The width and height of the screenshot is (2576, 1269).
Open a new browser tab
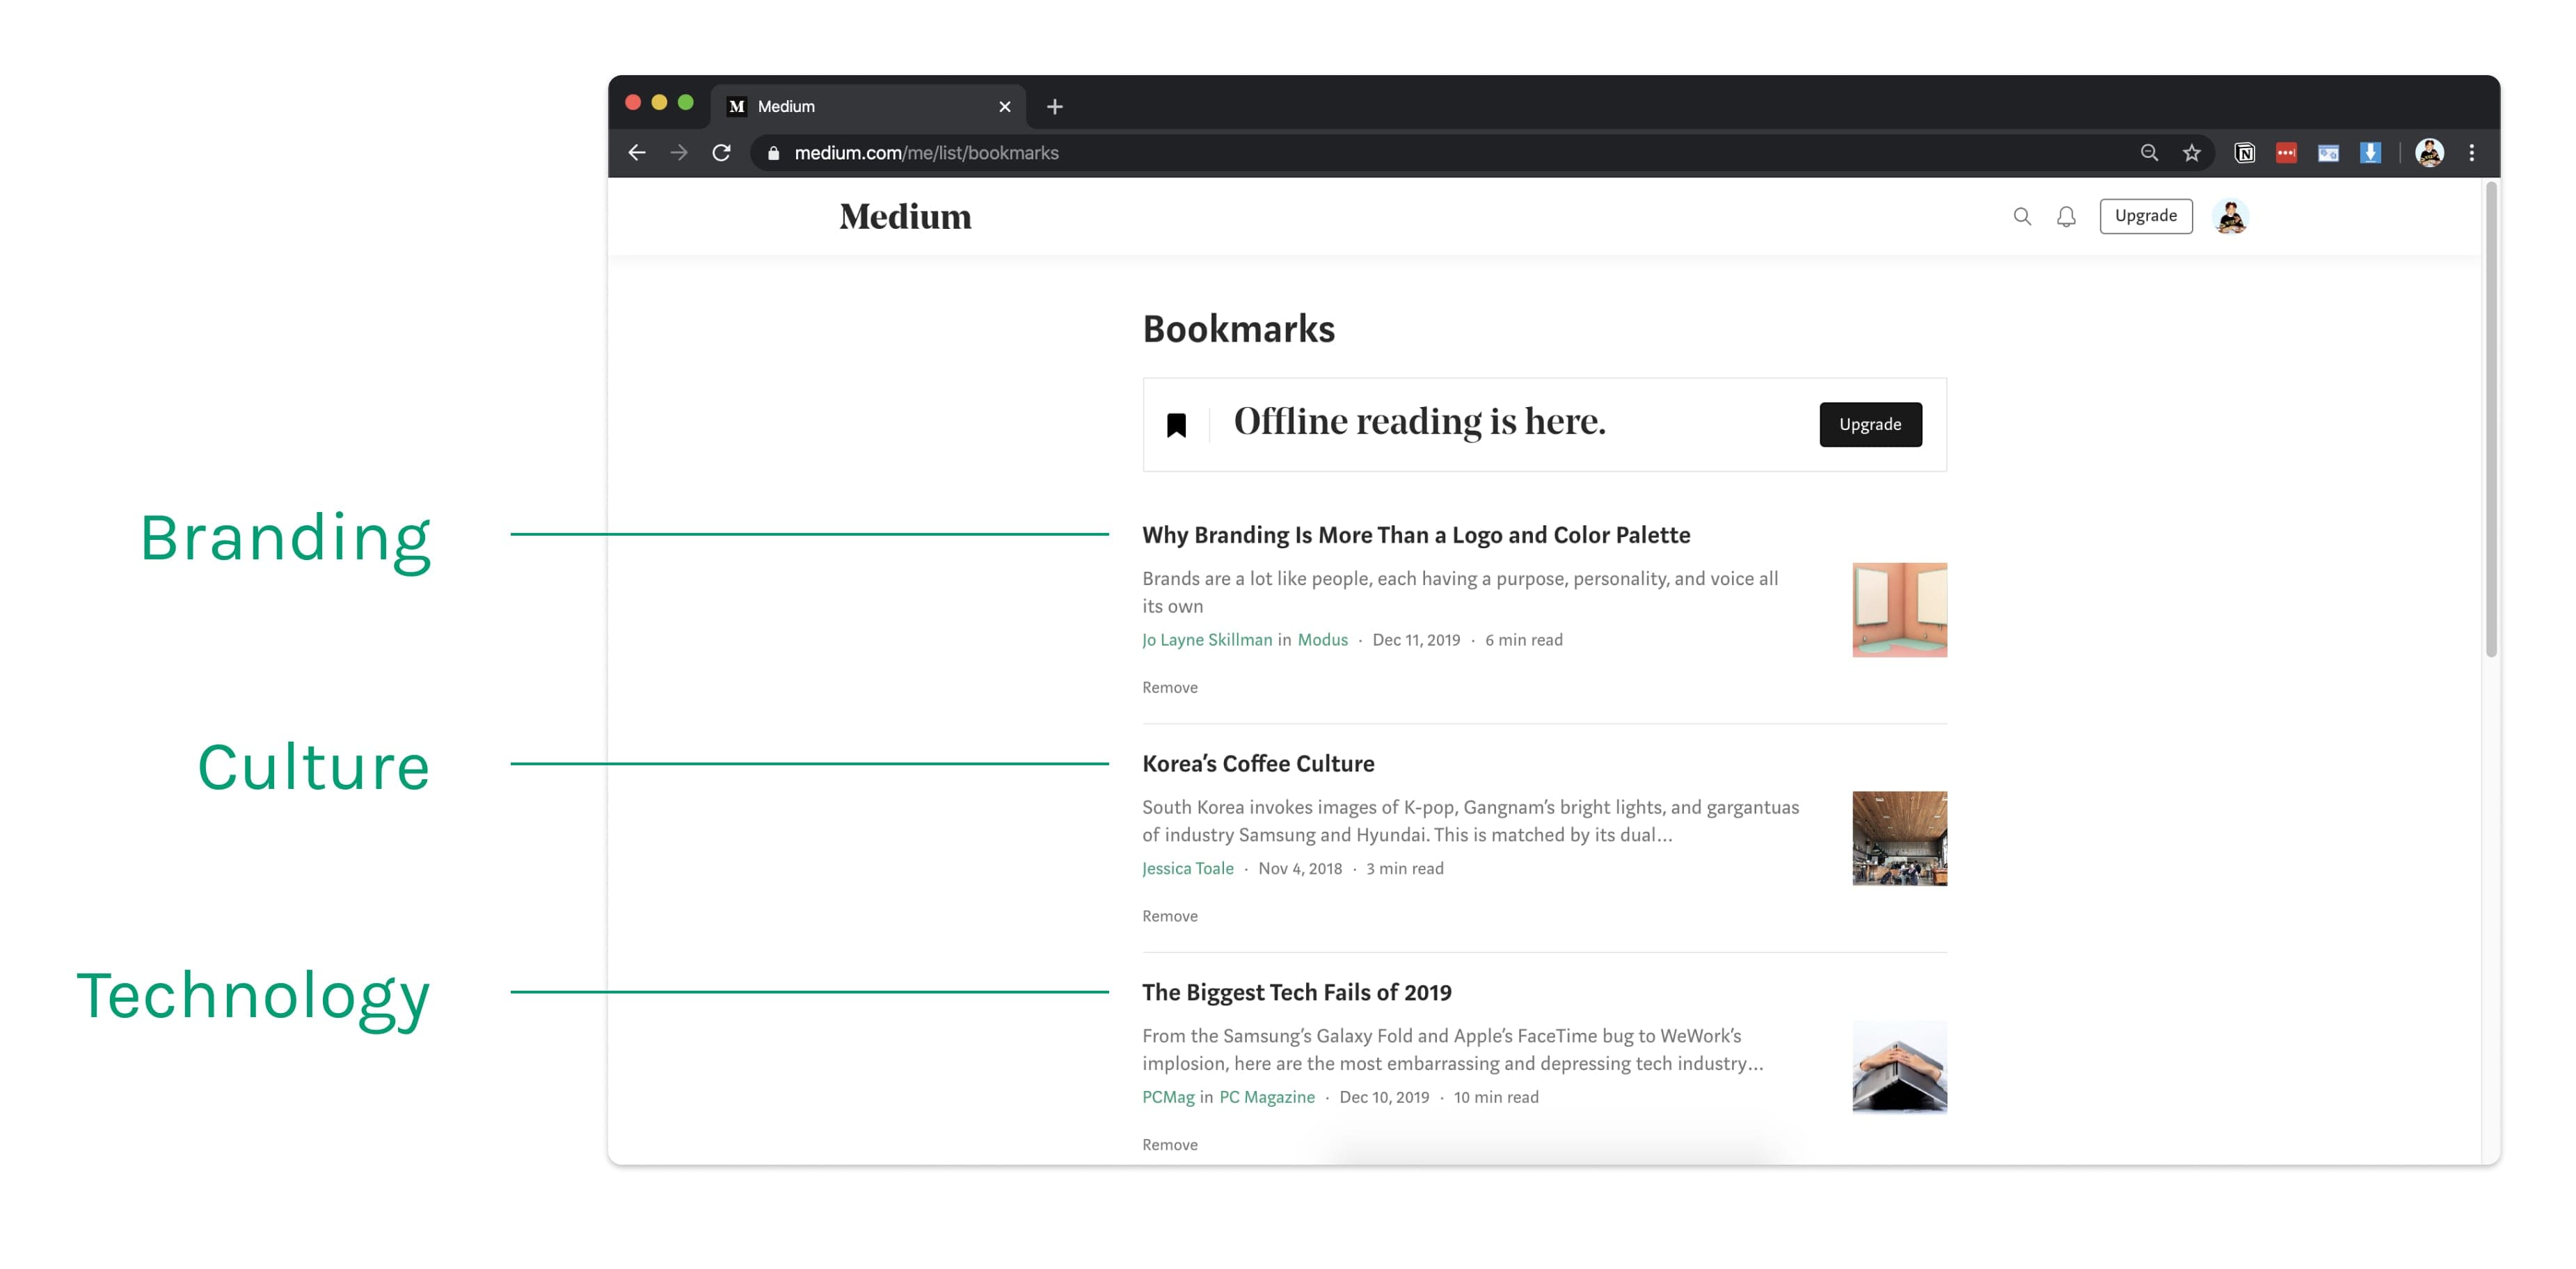1055,107
